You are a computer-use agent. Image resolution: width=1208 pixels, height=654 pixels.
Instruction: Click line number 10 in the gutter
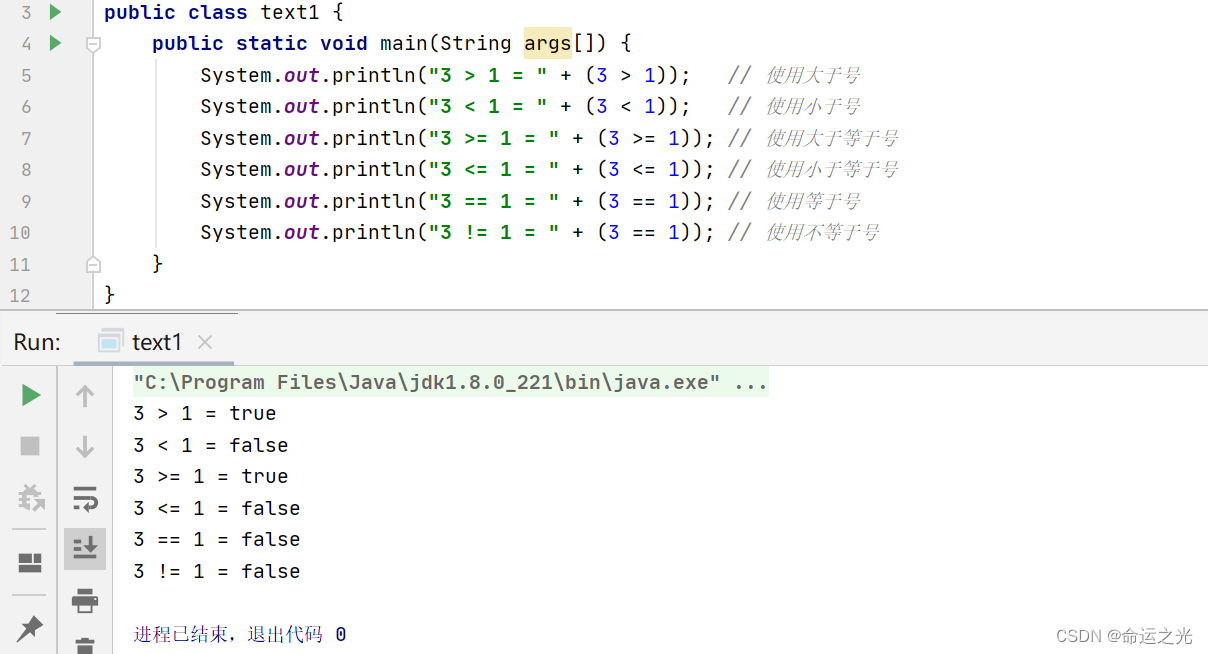(x=20, y=232)
